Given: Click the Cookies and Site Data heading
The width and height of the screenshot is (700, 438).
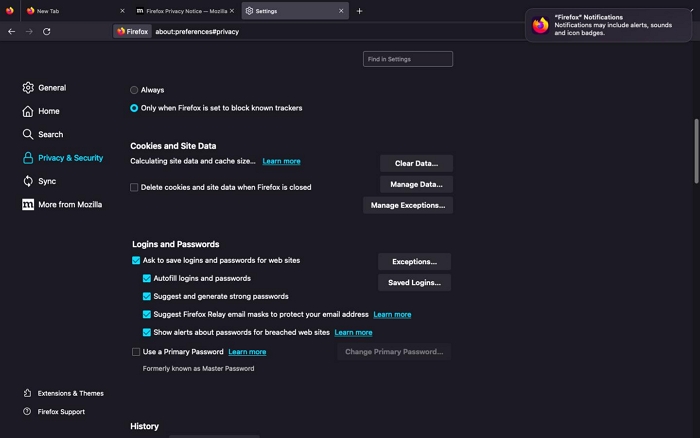Looking at the screenshot, I should pos(173,146).
